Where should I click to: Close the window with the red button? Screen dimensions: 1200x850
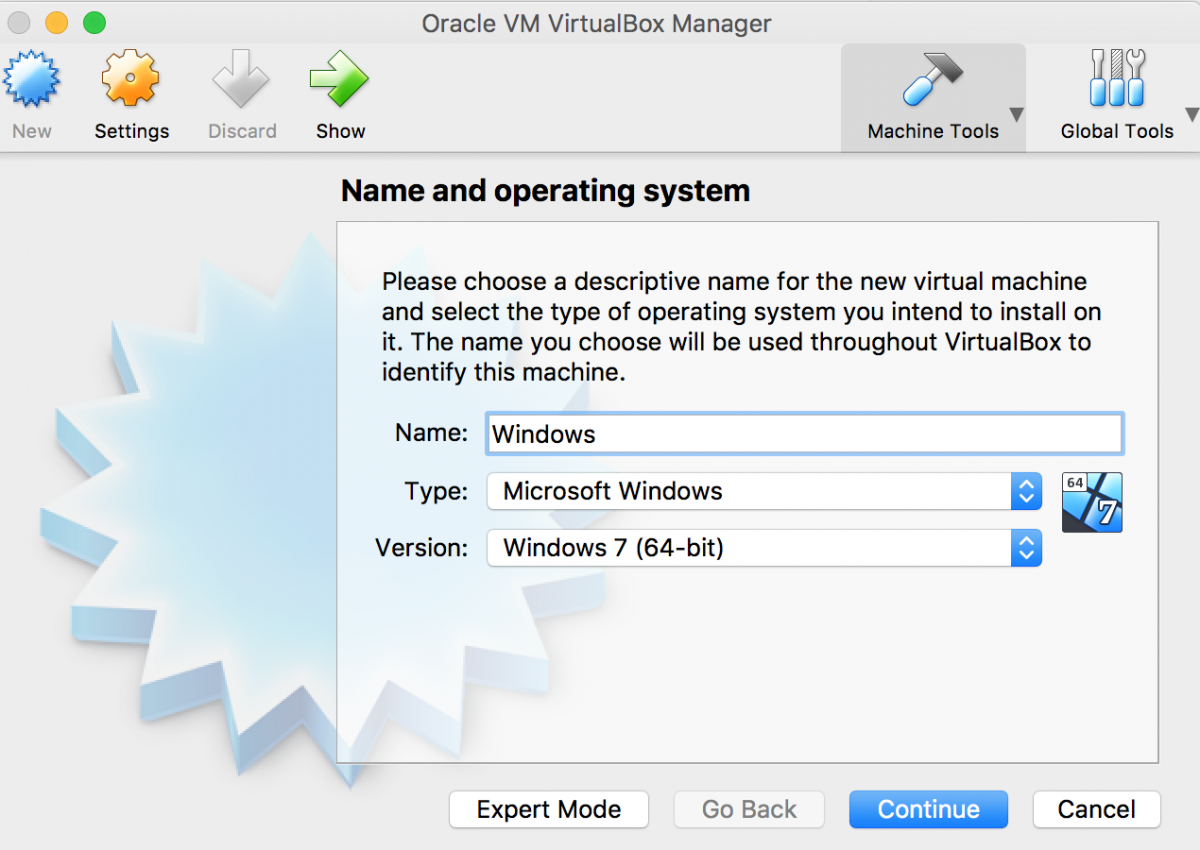click(19, 22)
